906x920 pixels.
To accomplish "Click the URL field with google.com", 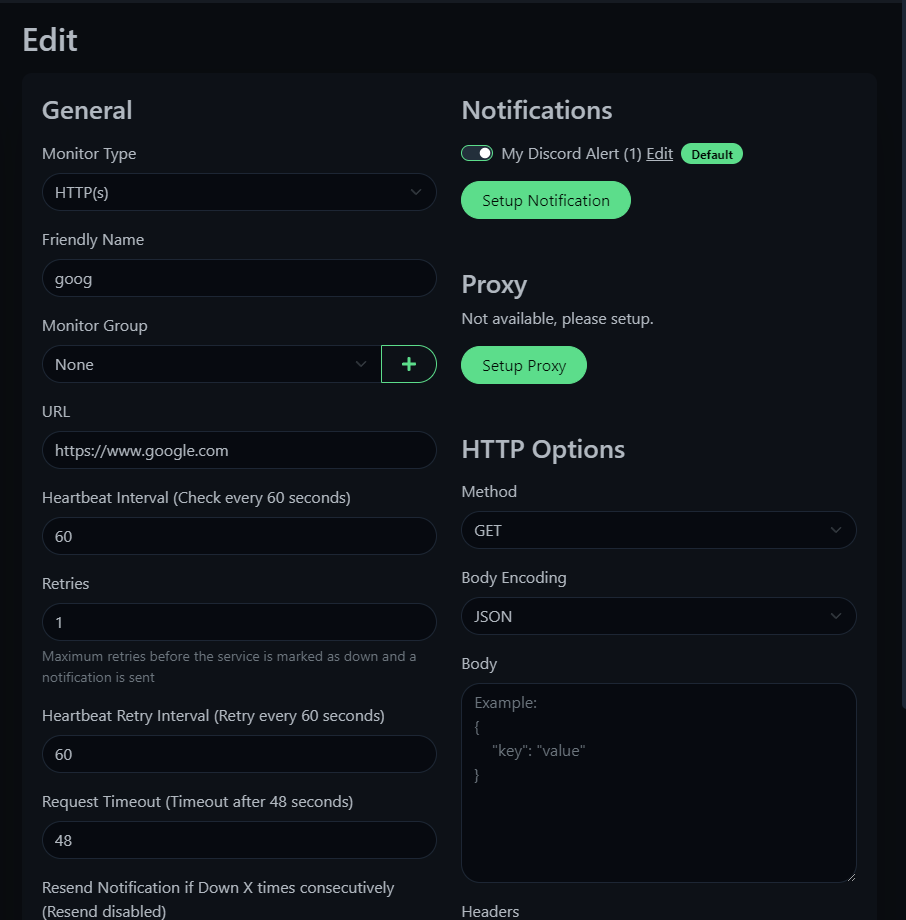I will click(x=239, y=450).
